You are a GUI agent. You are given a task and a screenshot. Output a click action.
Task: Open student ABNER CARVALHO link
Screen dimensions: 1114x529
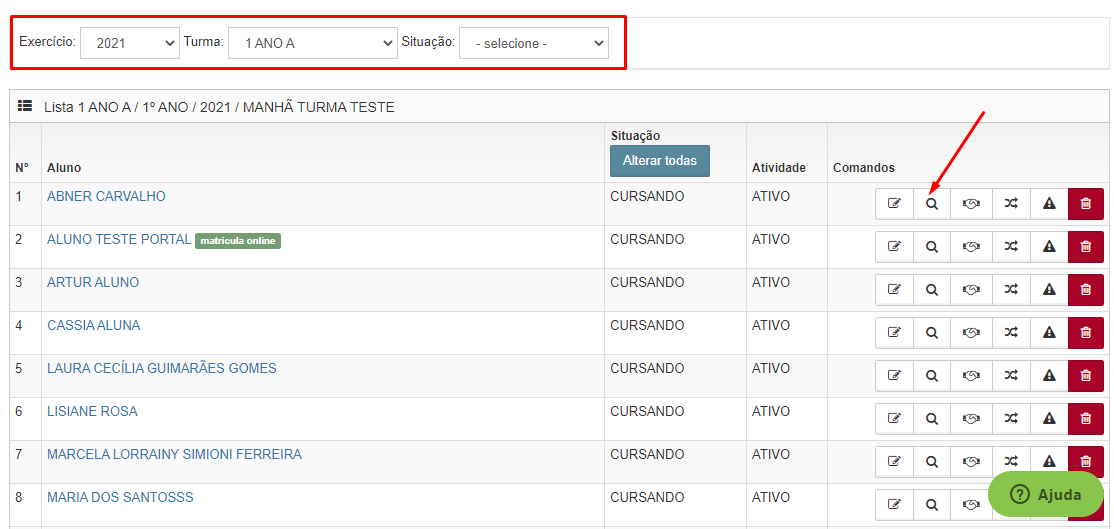pos(106,196)
